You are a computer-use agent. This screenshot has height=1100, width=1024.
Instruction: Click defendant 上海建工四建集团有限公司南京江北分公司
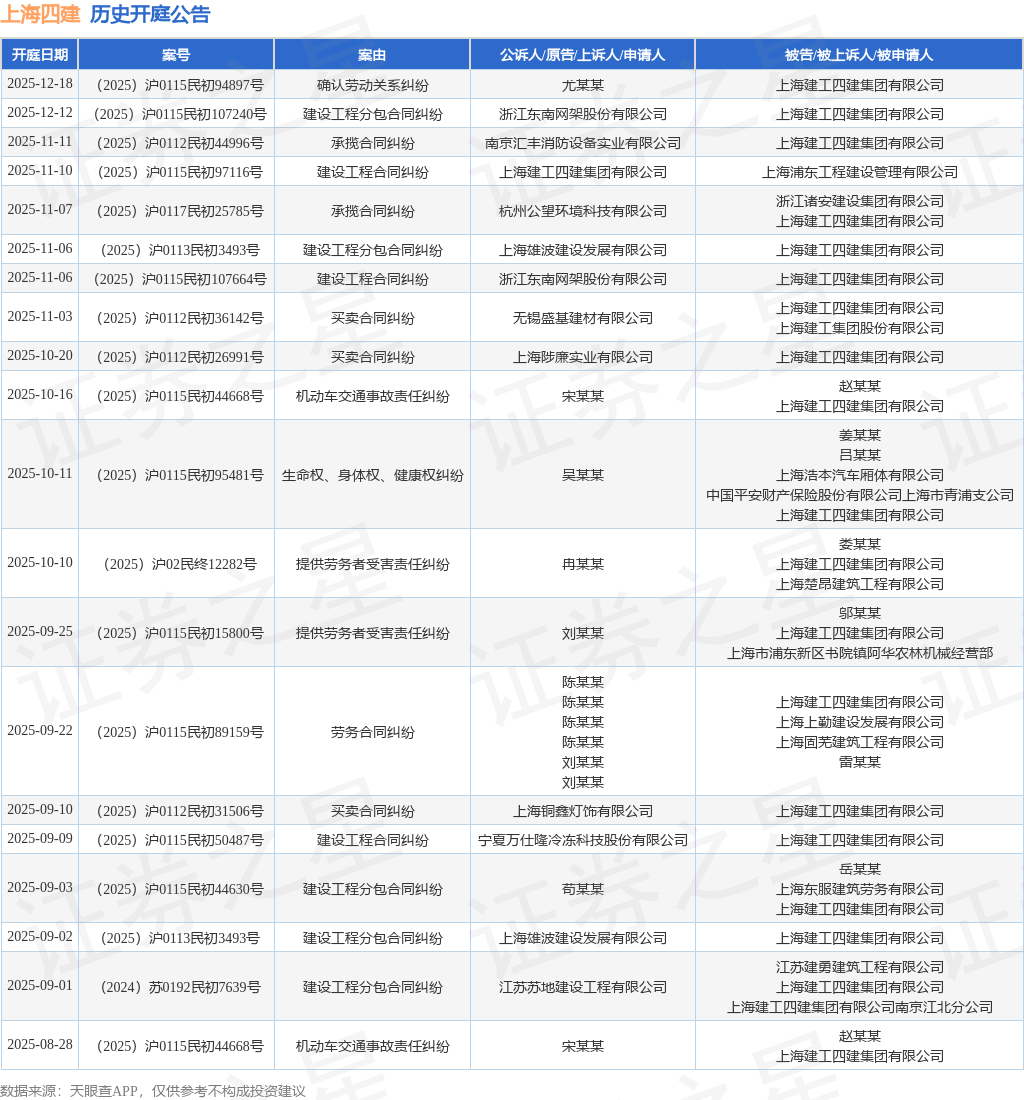(860, 1007)
